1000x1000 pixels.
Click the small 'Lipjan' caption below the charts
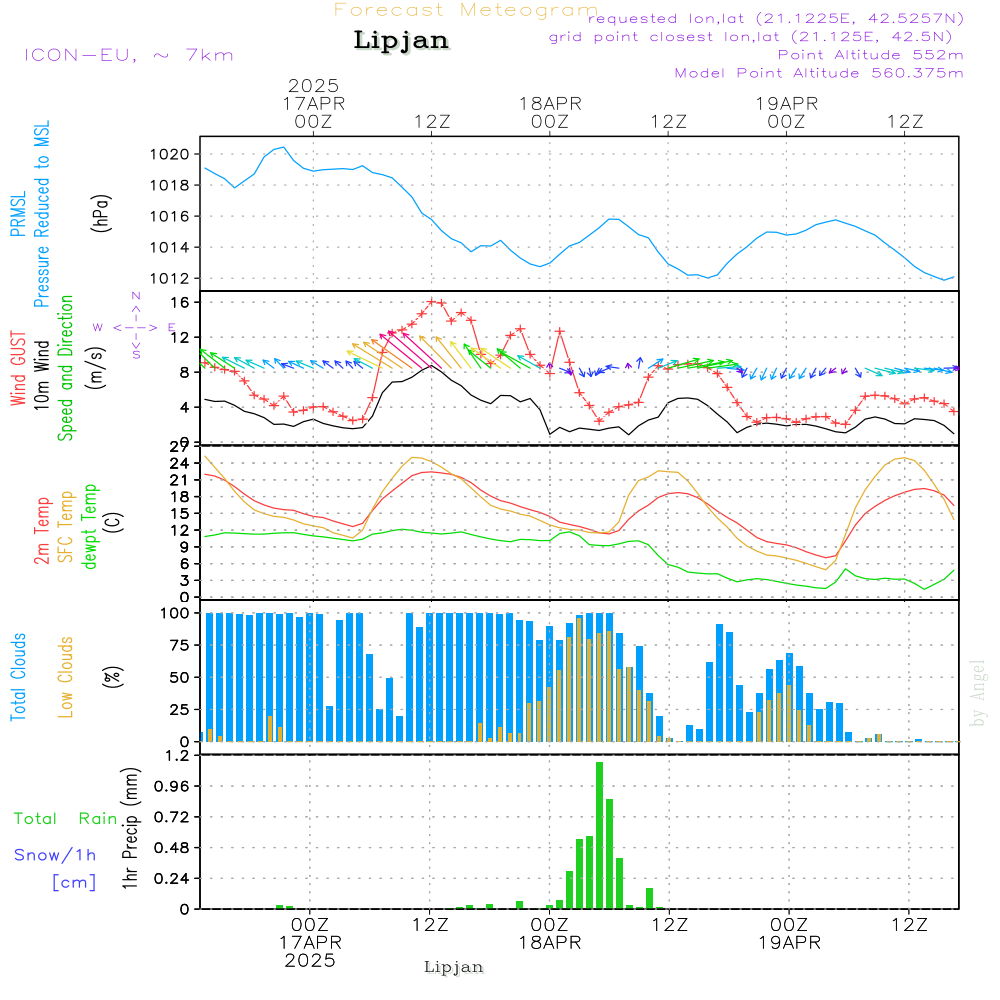[453, 967]
